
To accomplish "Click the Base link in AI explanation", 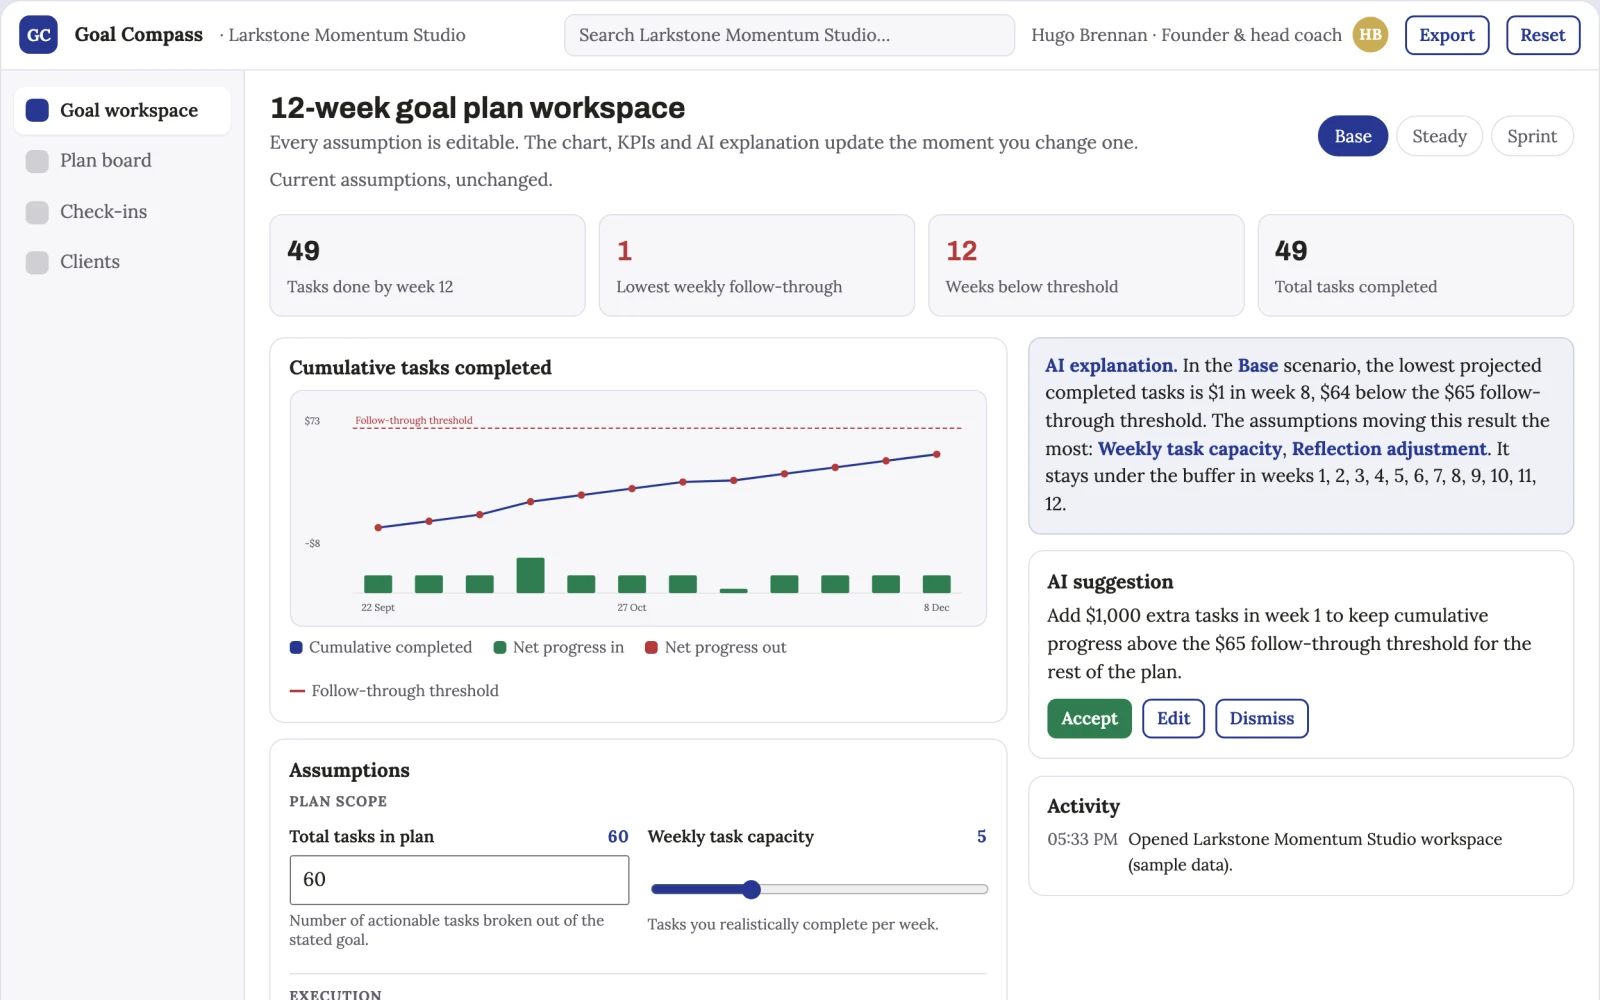I will 1258,365.
